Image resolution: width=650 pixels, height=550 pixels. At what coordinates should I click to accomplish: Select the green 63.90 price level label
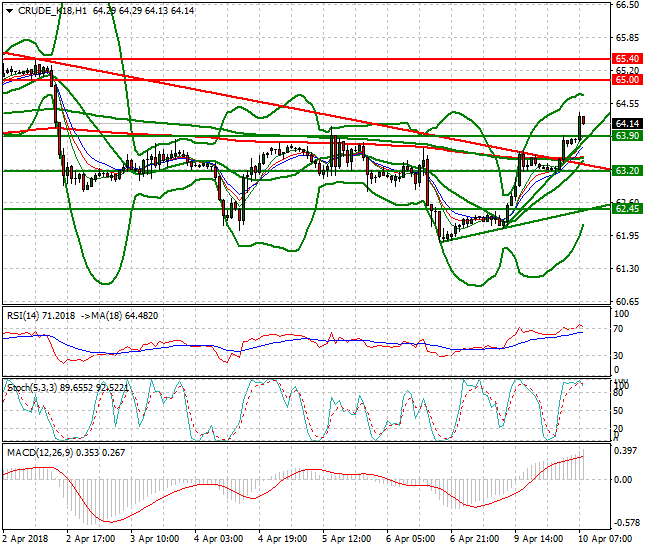627,136
